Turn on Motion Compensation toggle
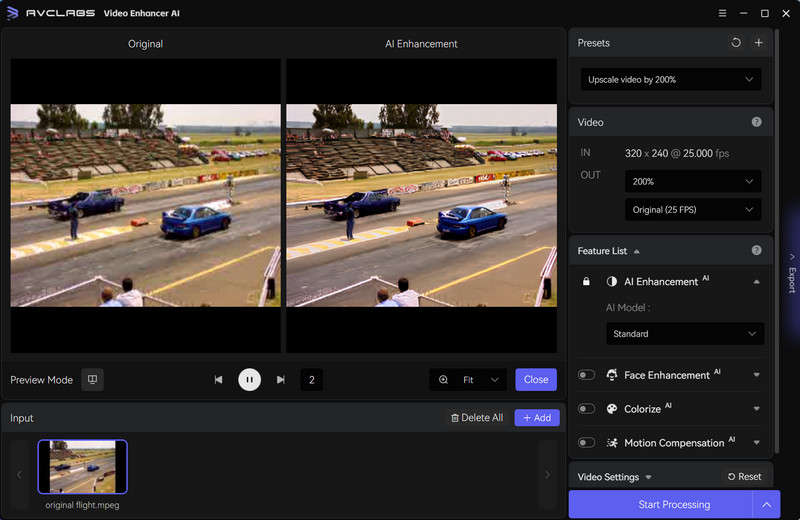The height and width of the screenshot is (520, 800). coord(587,443)
